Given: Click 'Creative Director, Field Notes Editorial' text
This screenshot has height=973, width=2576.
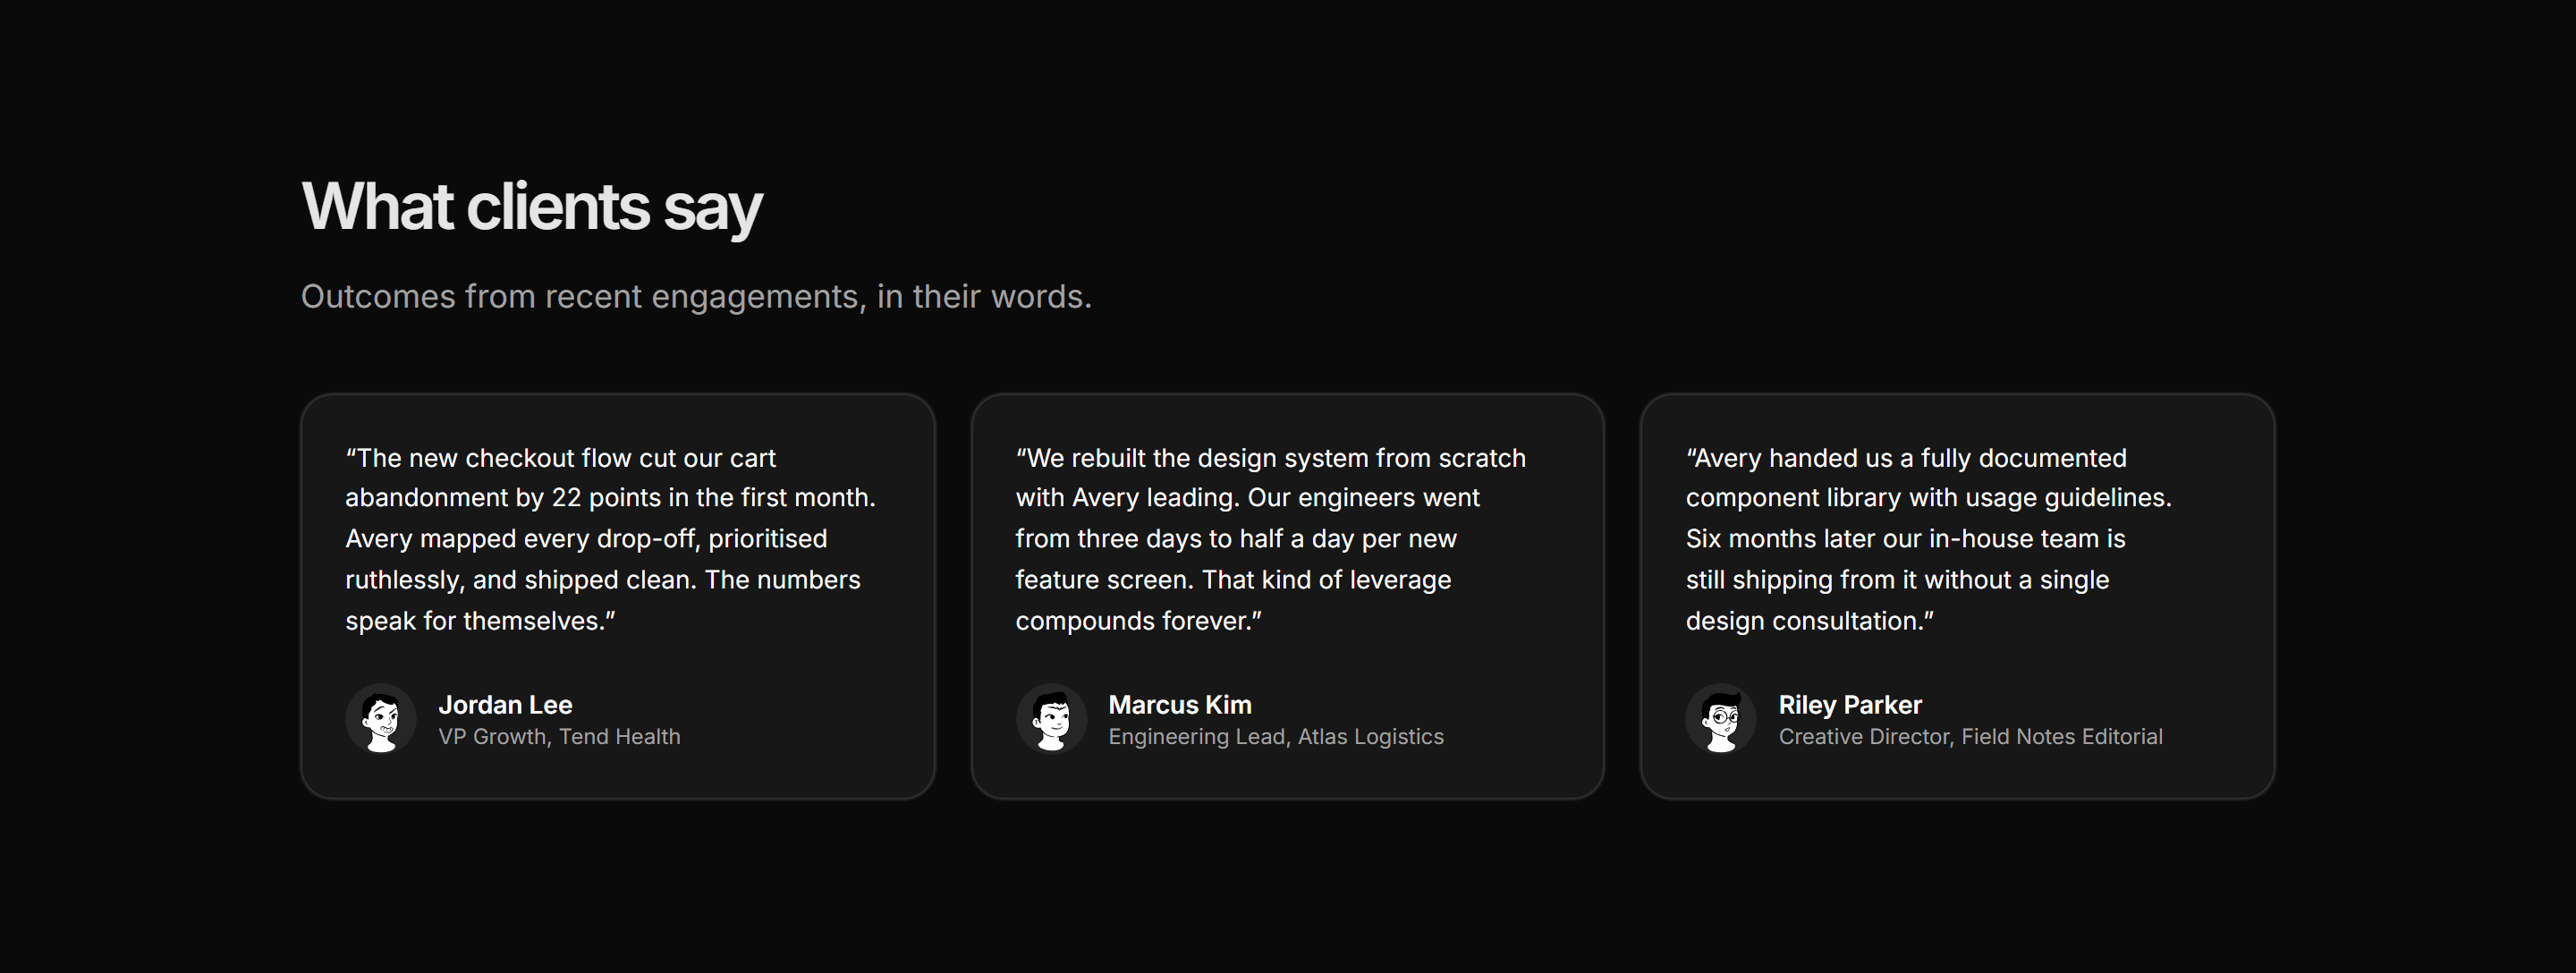Looking at the screenshot, I should 1970,737.
